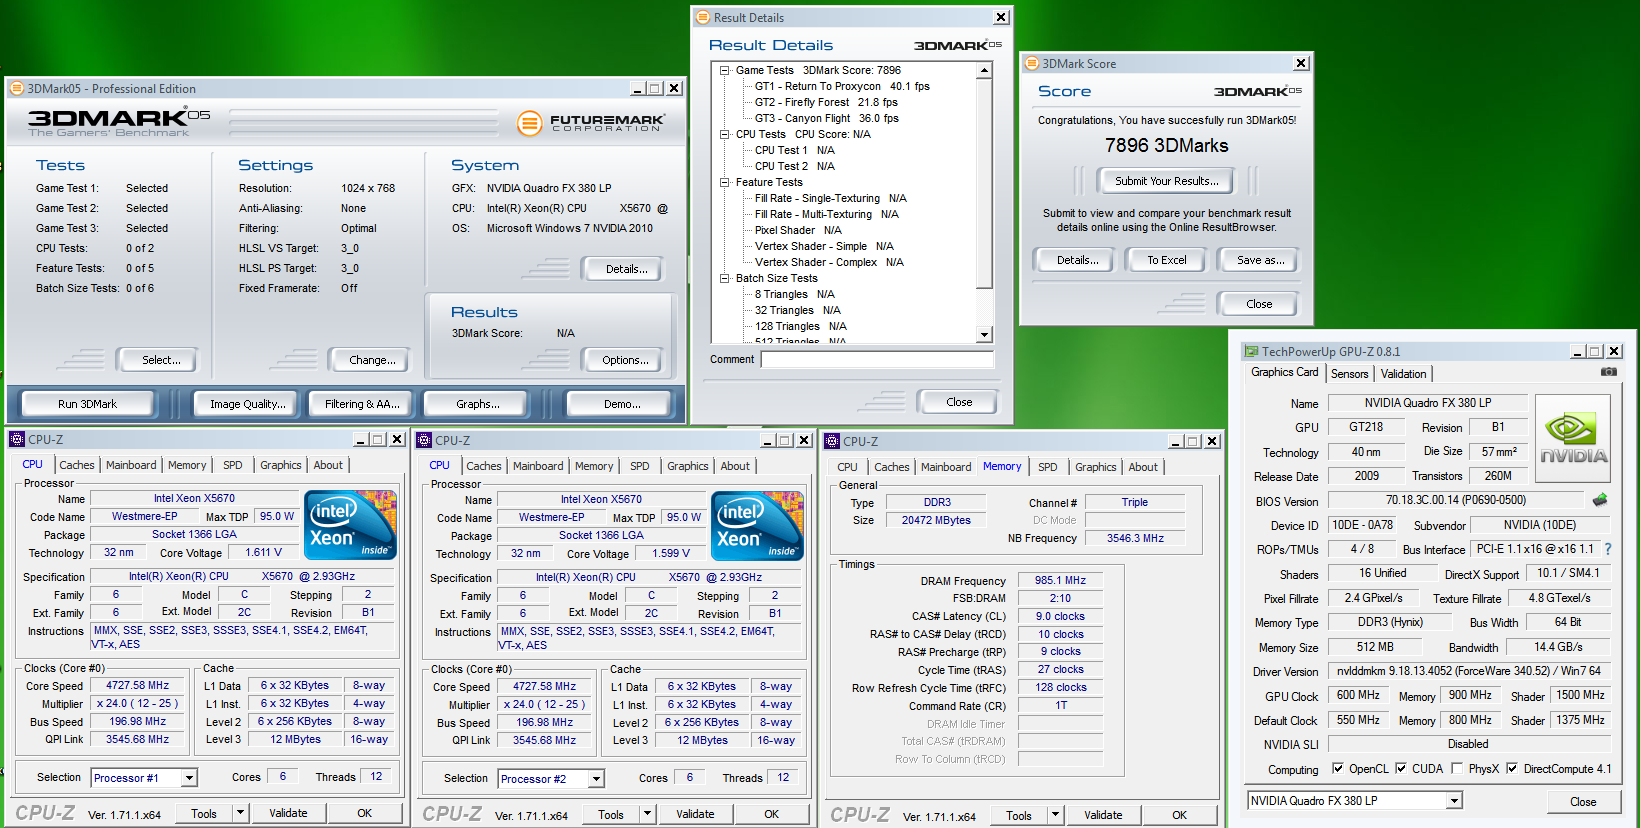Open the Validation tab in GPU-Z
The image size is (1640, 828).
coord(1403,374)
